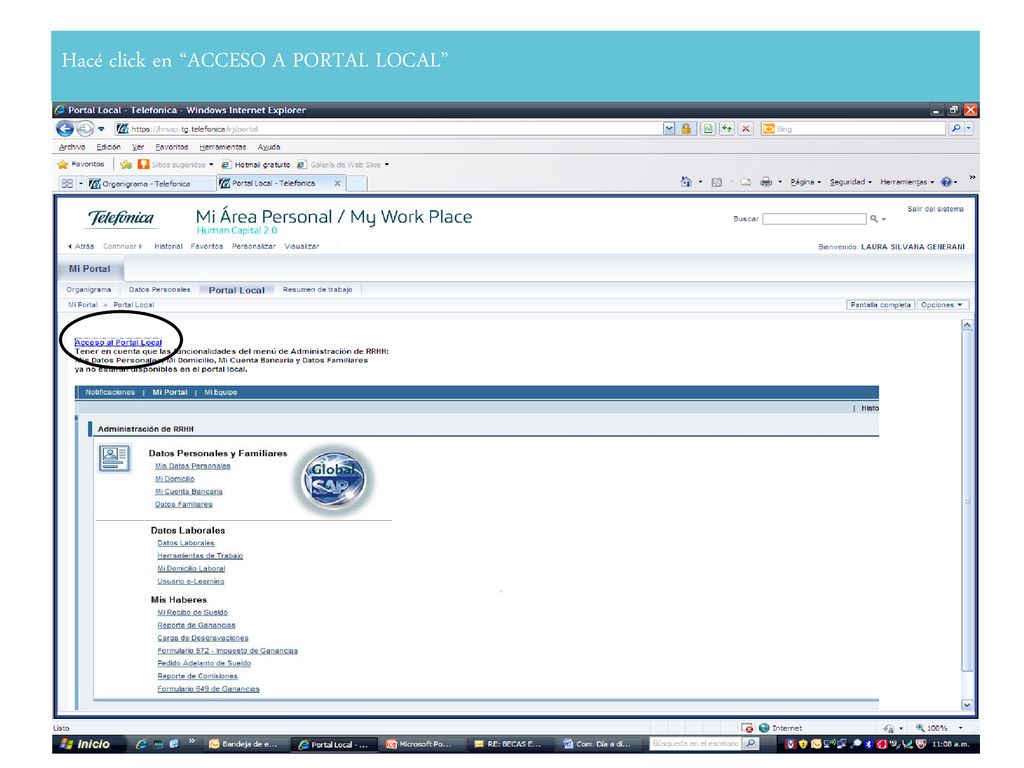Image resolution: width=1024 pixels, height=768 pixels.
Task: Expand Sitios sugeridos dropdown
Action: click(x=211, y=165)
